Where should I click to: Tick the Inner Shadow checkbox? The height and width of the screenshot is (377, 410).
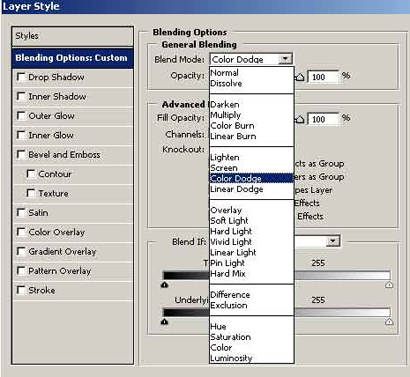click(21, 96)
